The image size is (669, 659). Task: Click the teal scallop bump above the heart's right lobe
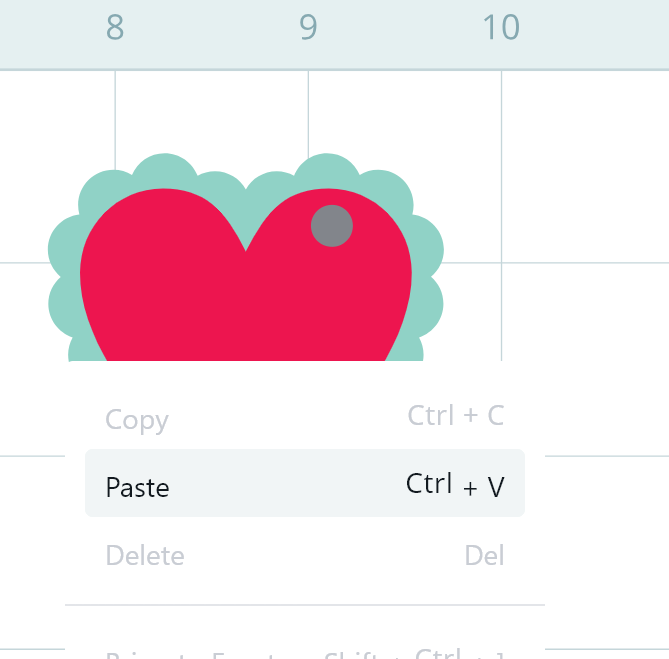(x=326, y=170)
